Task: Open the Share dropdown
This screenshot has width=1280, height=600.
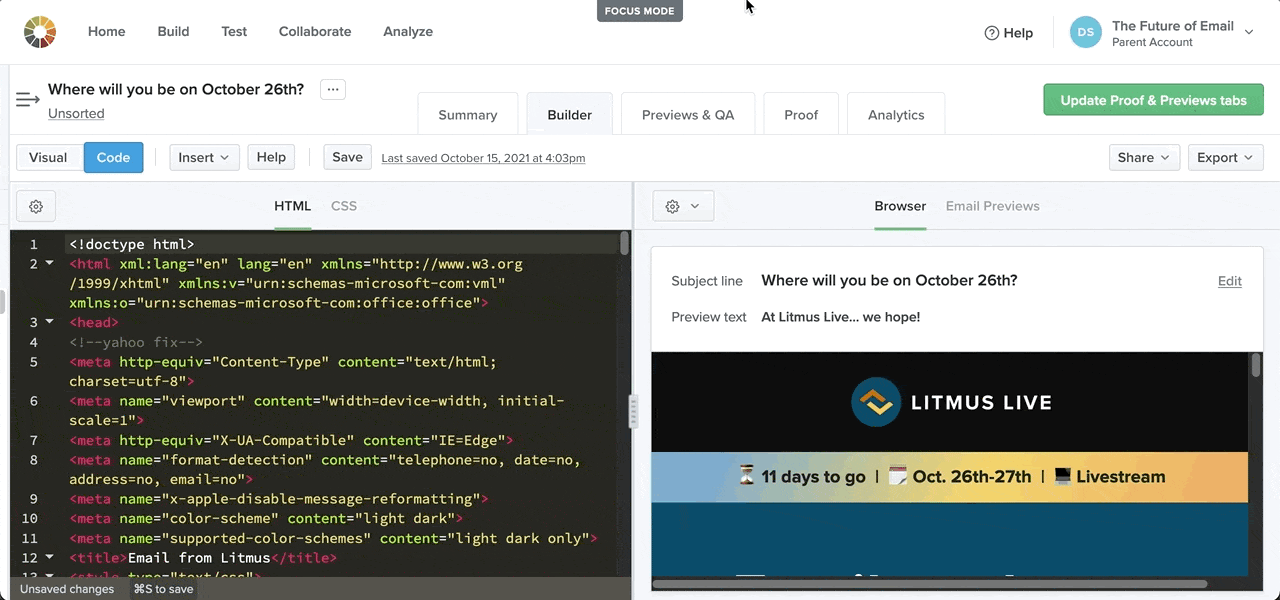Action: click(x=1144, y=157)
